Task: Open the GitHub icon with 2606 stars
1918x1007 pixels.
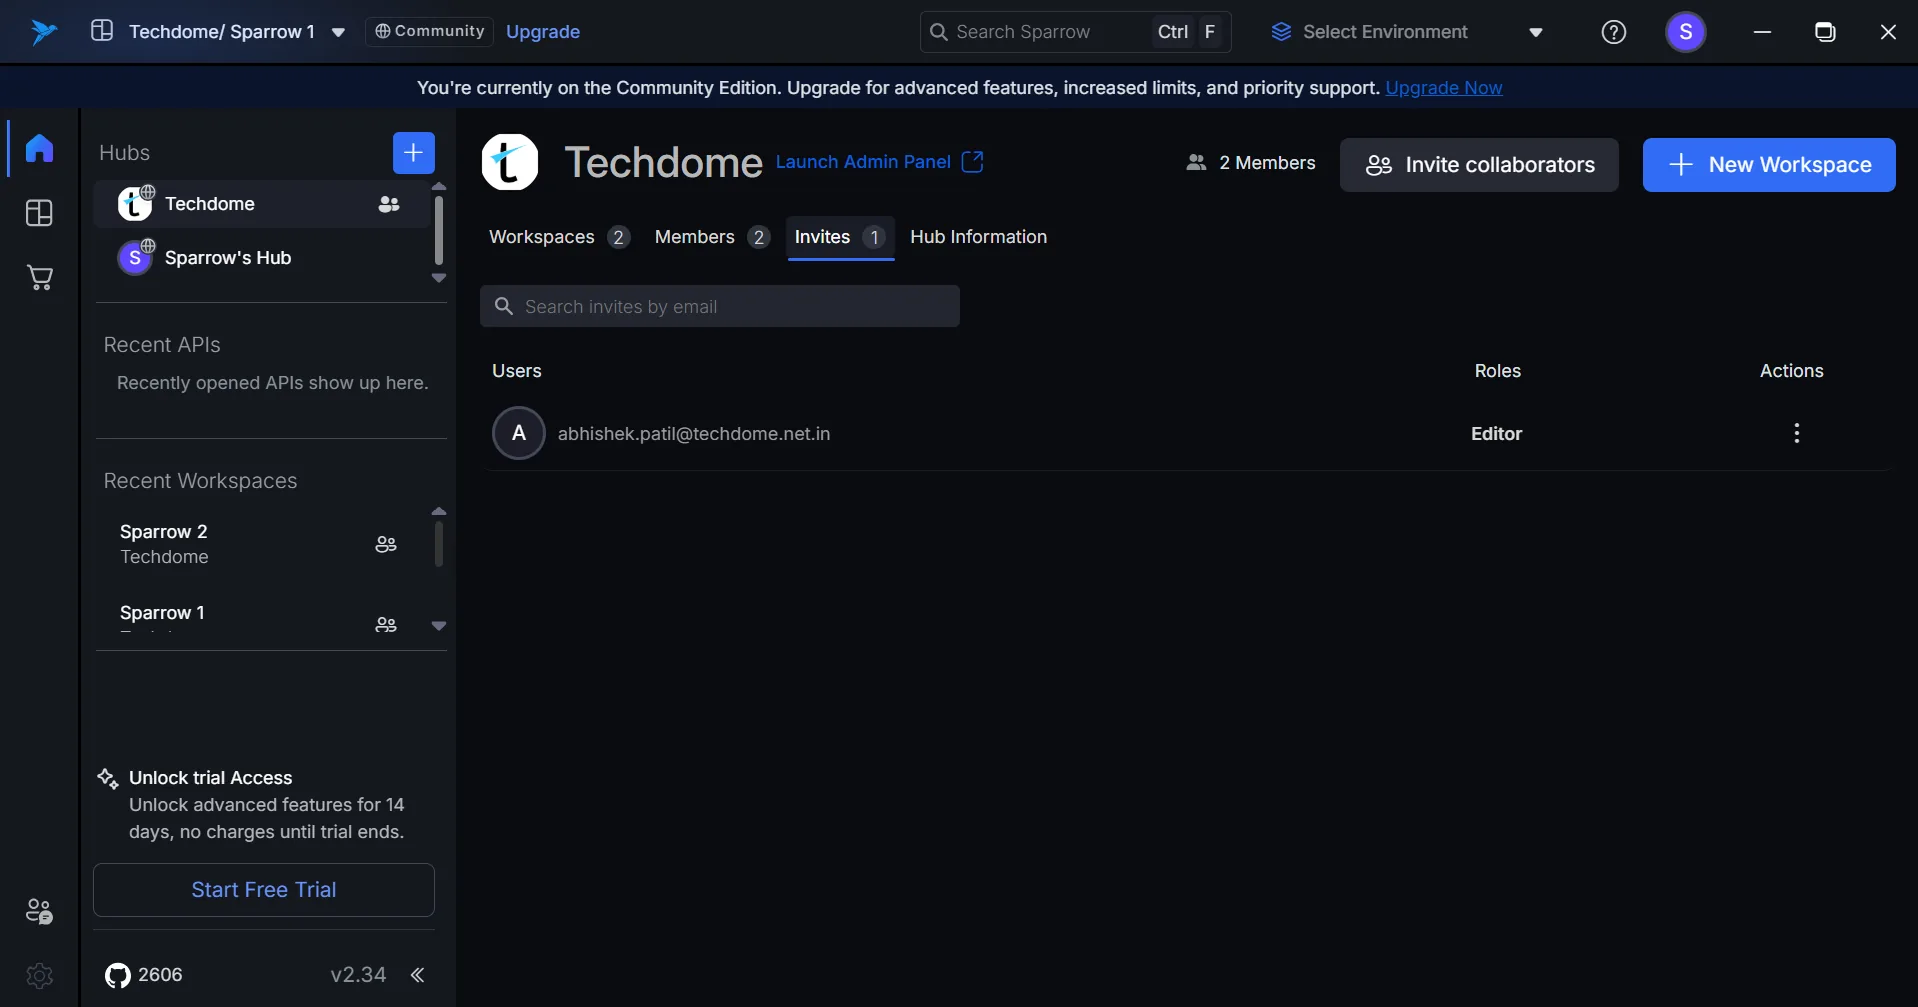Action: click(118, 975)
